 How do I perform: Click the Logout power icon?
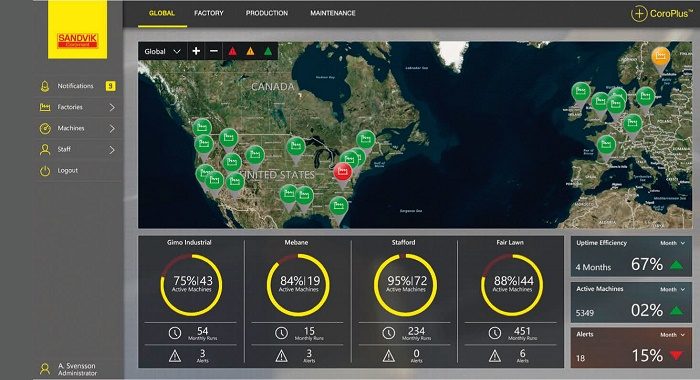pos(45,171)
